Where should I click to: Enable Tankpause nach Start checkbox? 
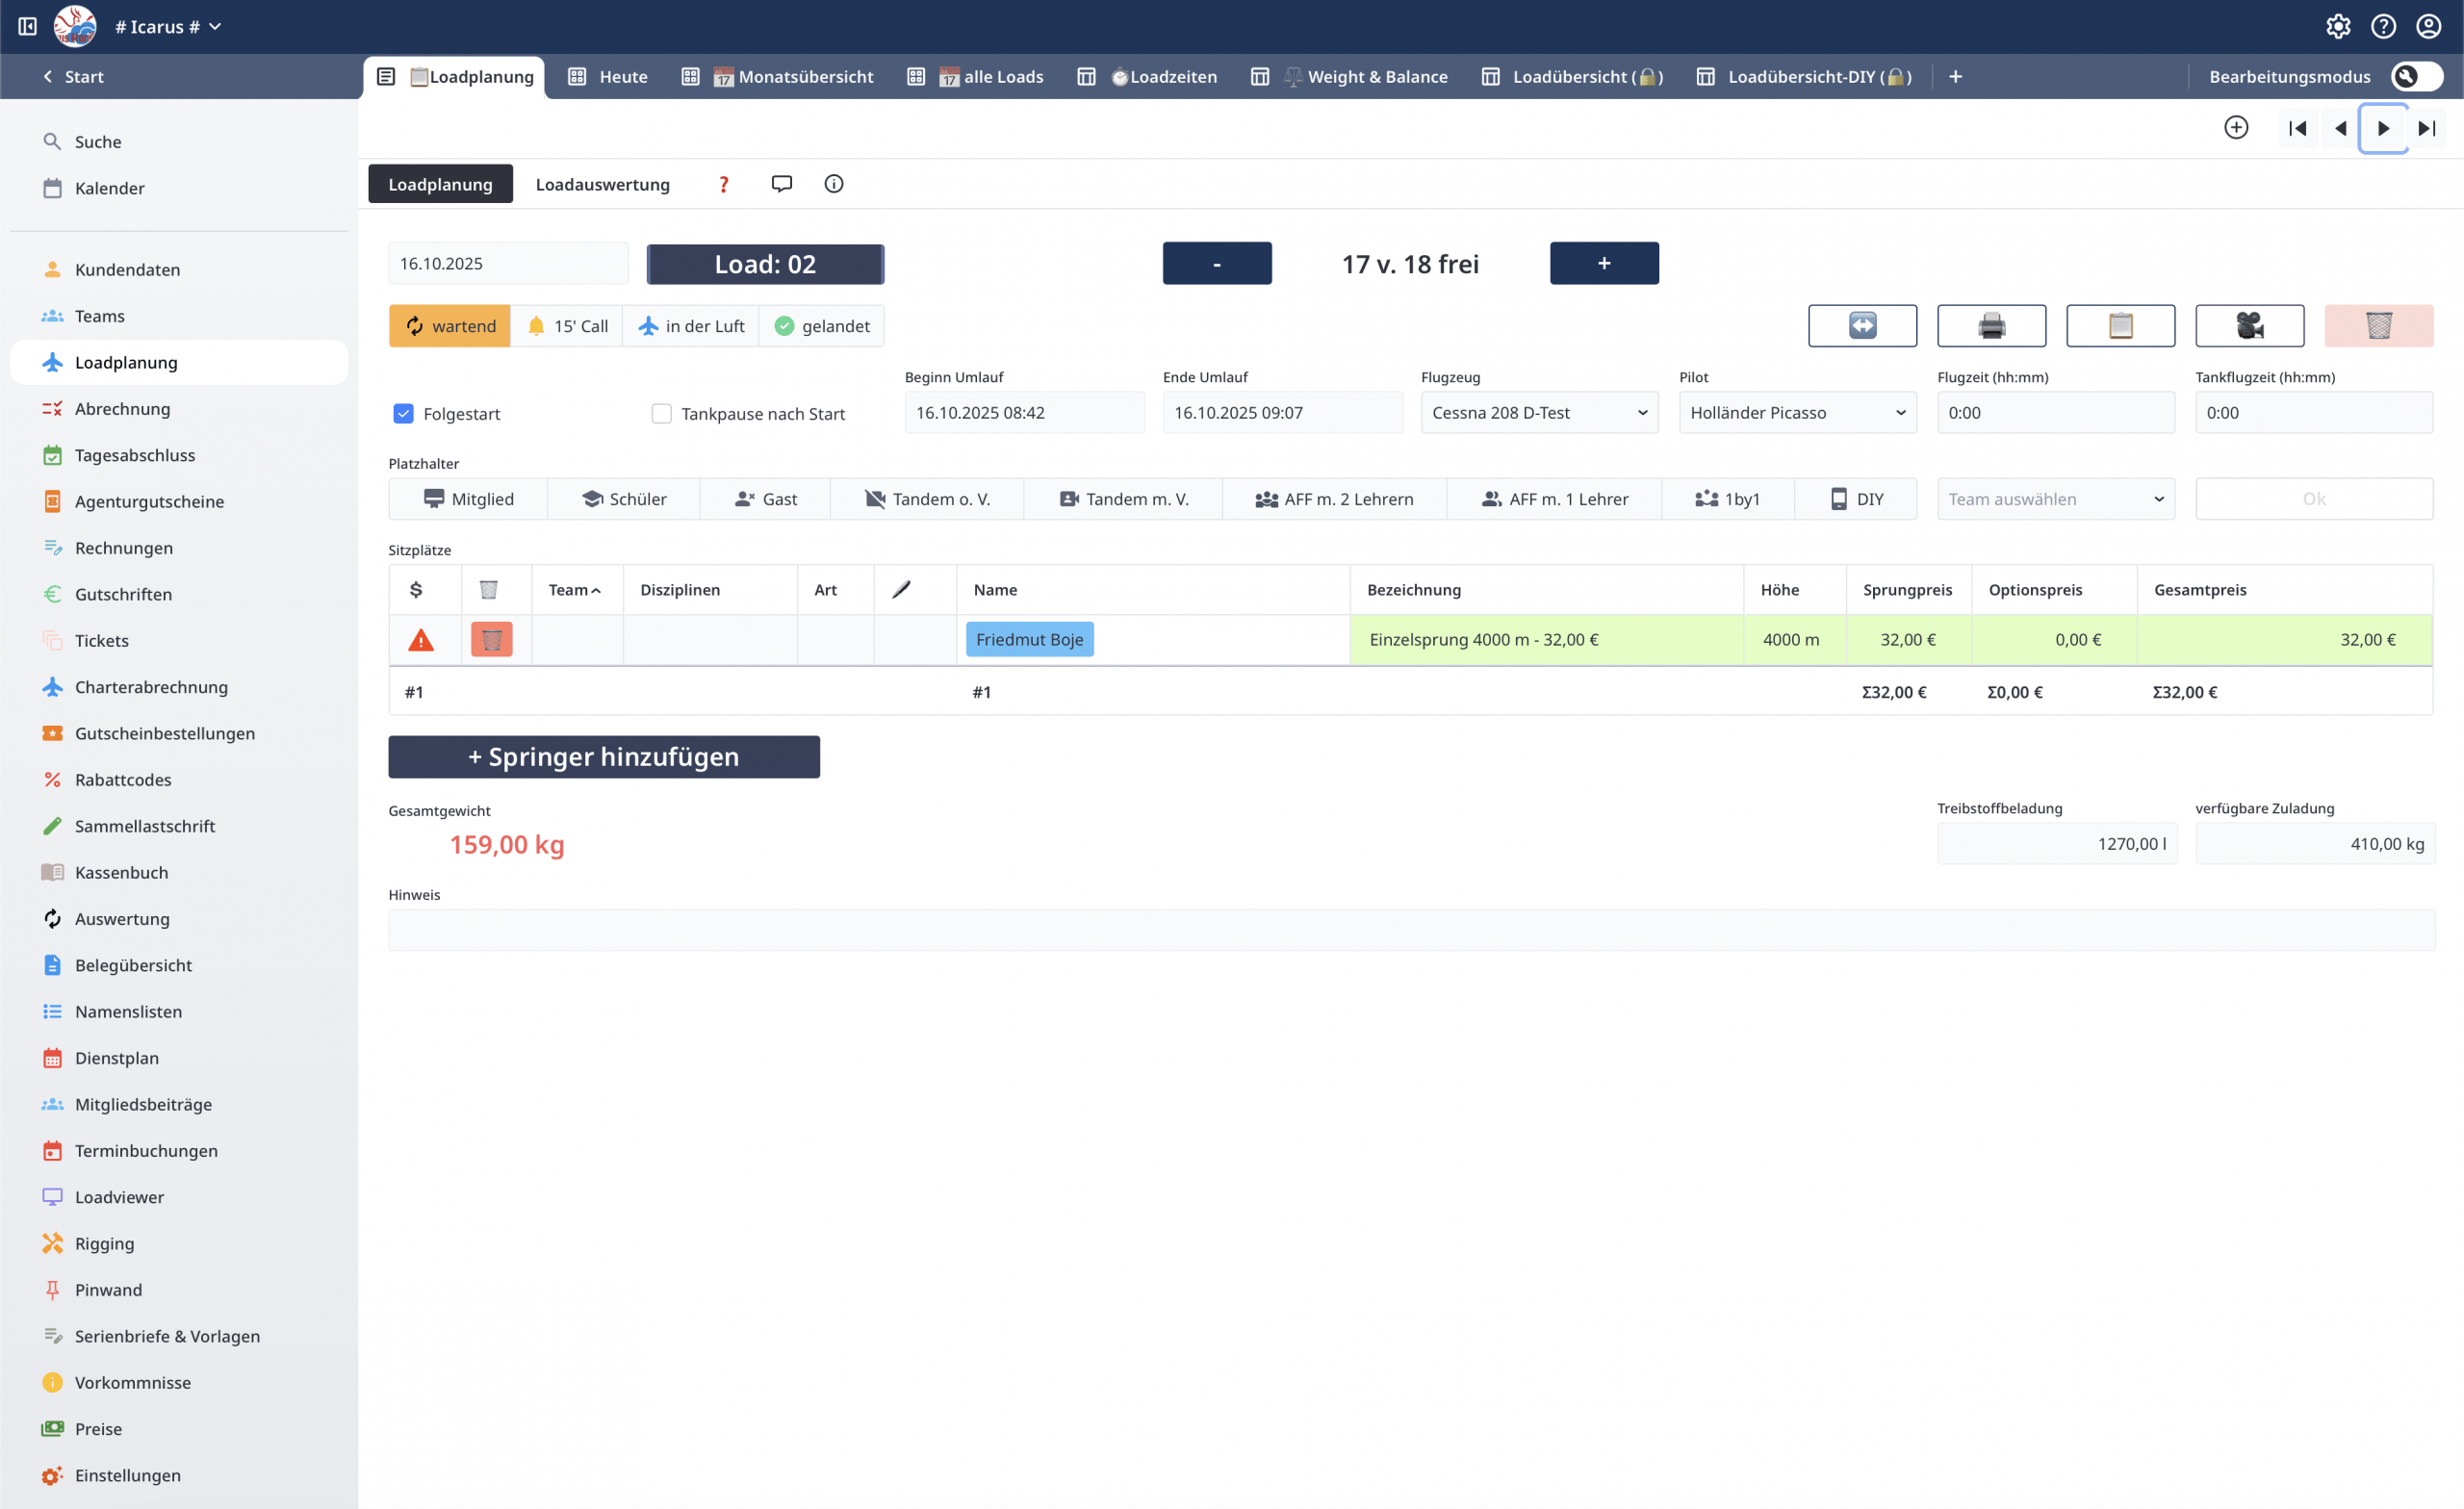[x=661, y=414]
